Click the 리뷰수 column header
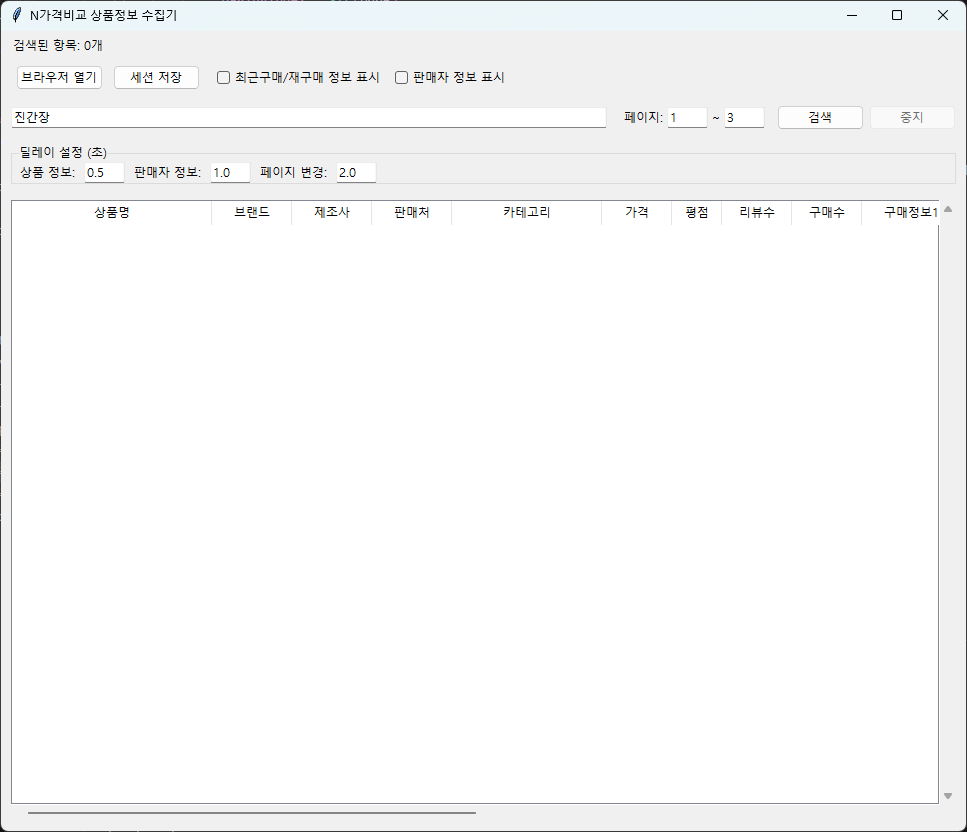The image size is (967, 832). click(x=756, y=213)
